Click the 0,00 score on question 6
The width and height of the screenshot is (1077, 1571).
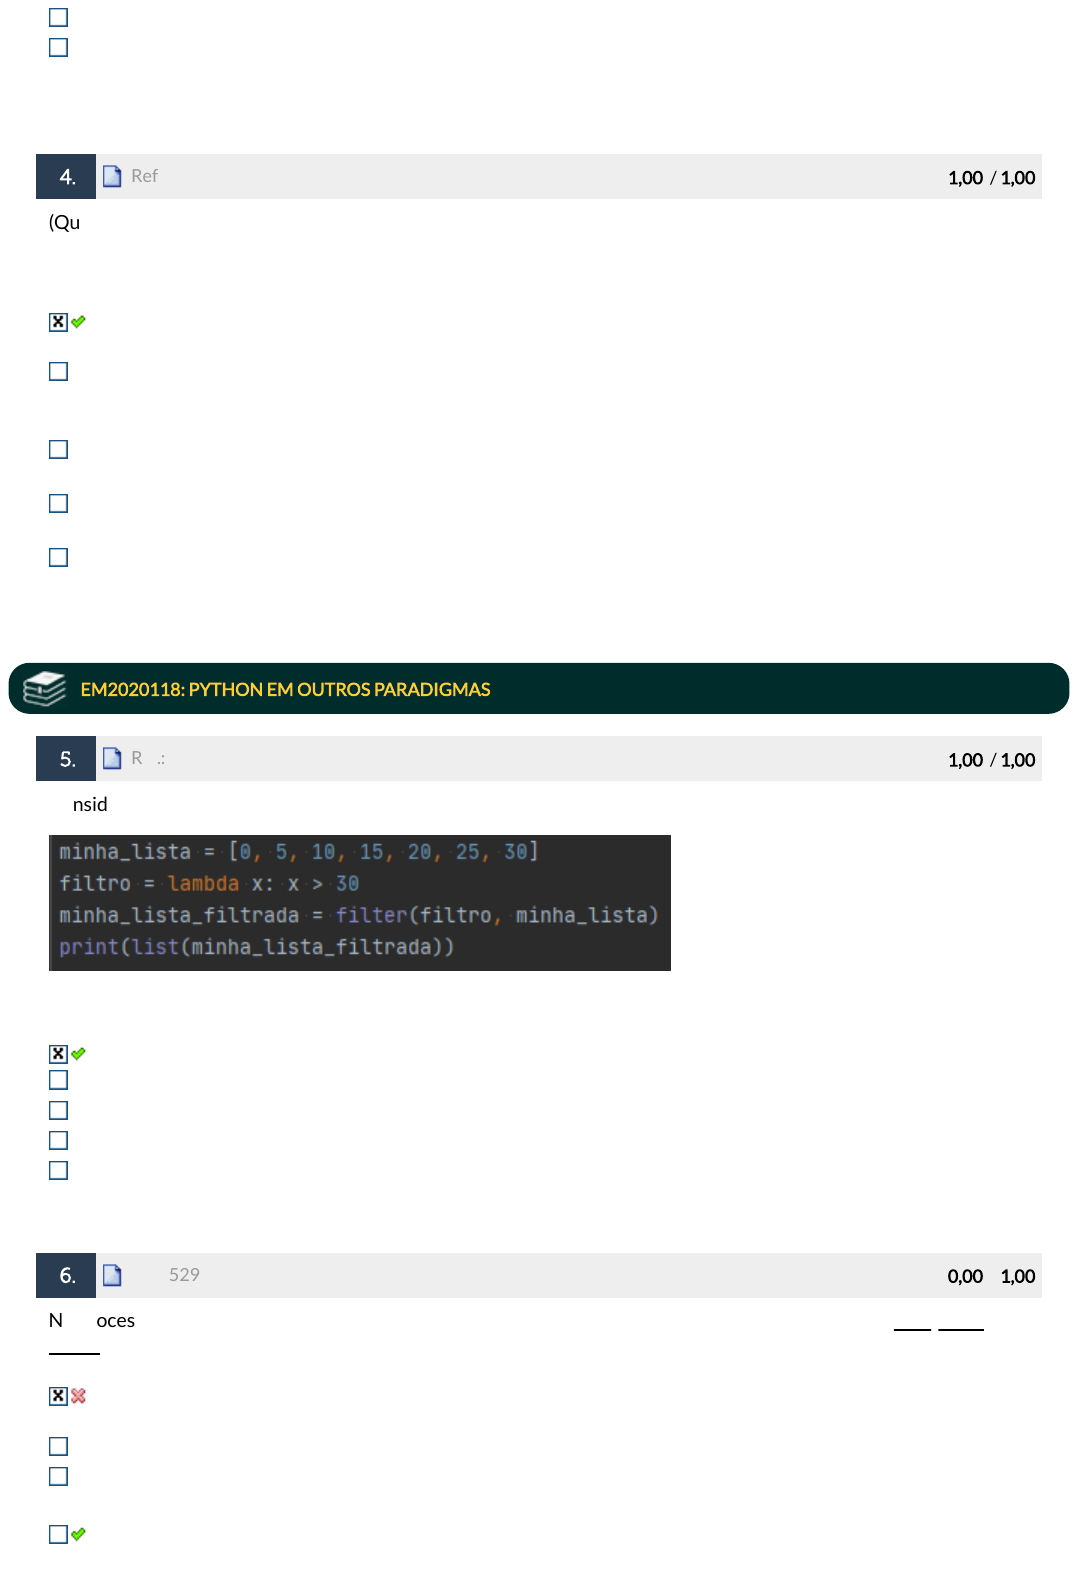[x=964, y=1276]
